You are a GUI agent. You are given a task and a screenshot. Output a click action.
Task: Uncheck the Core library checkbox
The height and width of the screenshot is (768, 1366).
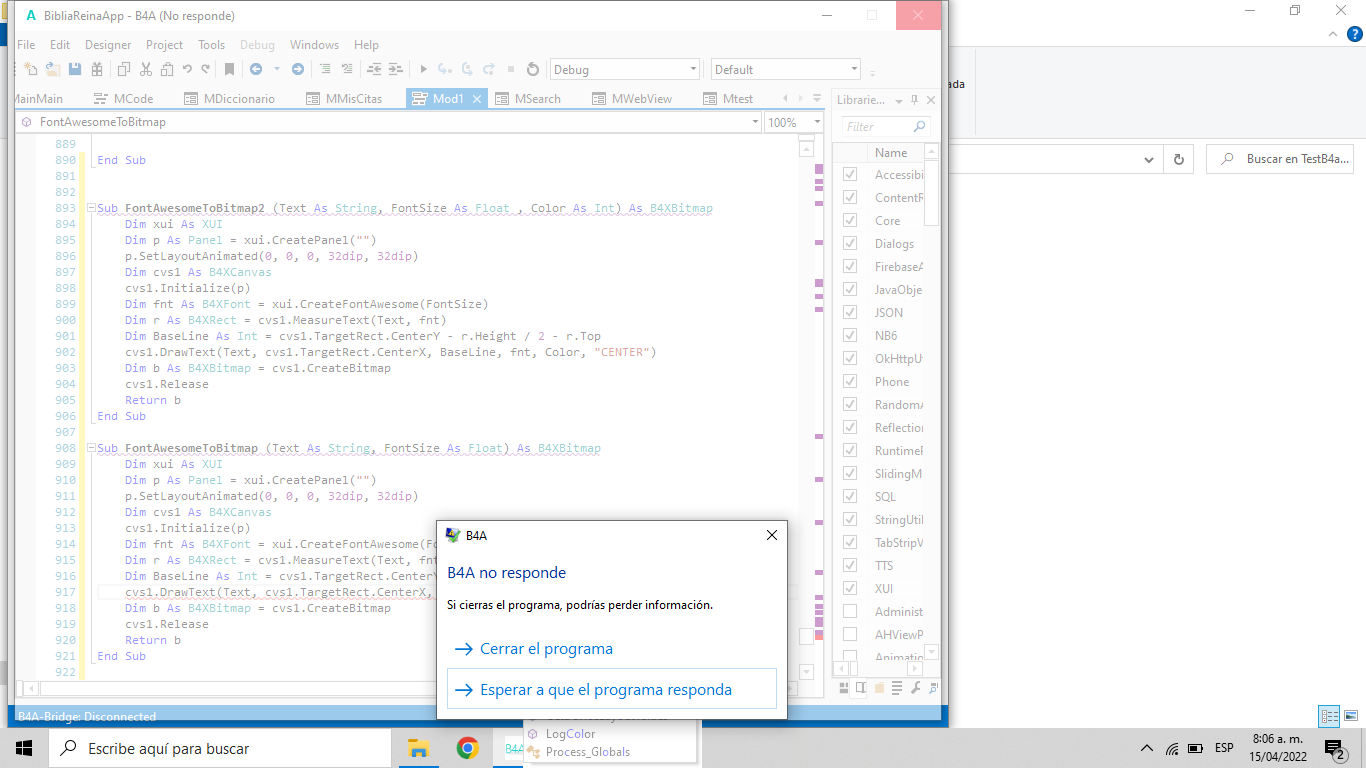(x=850, y=220)
